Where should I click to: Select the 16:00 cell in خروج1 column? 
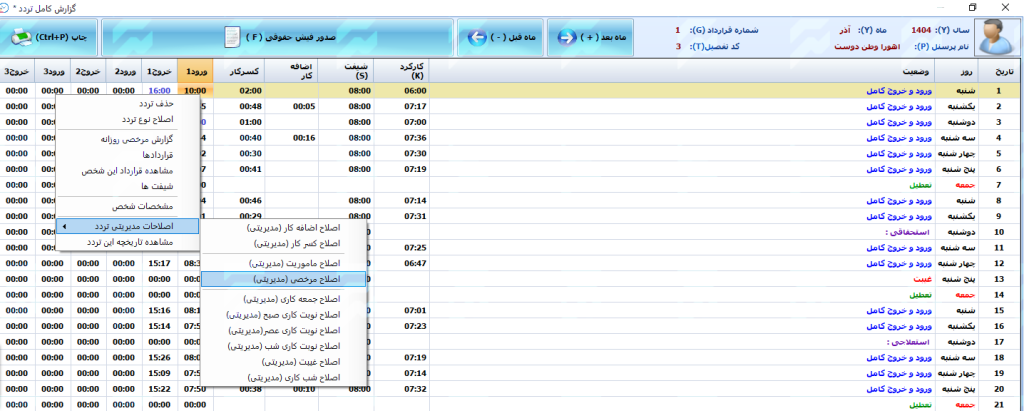coord(159,90)
